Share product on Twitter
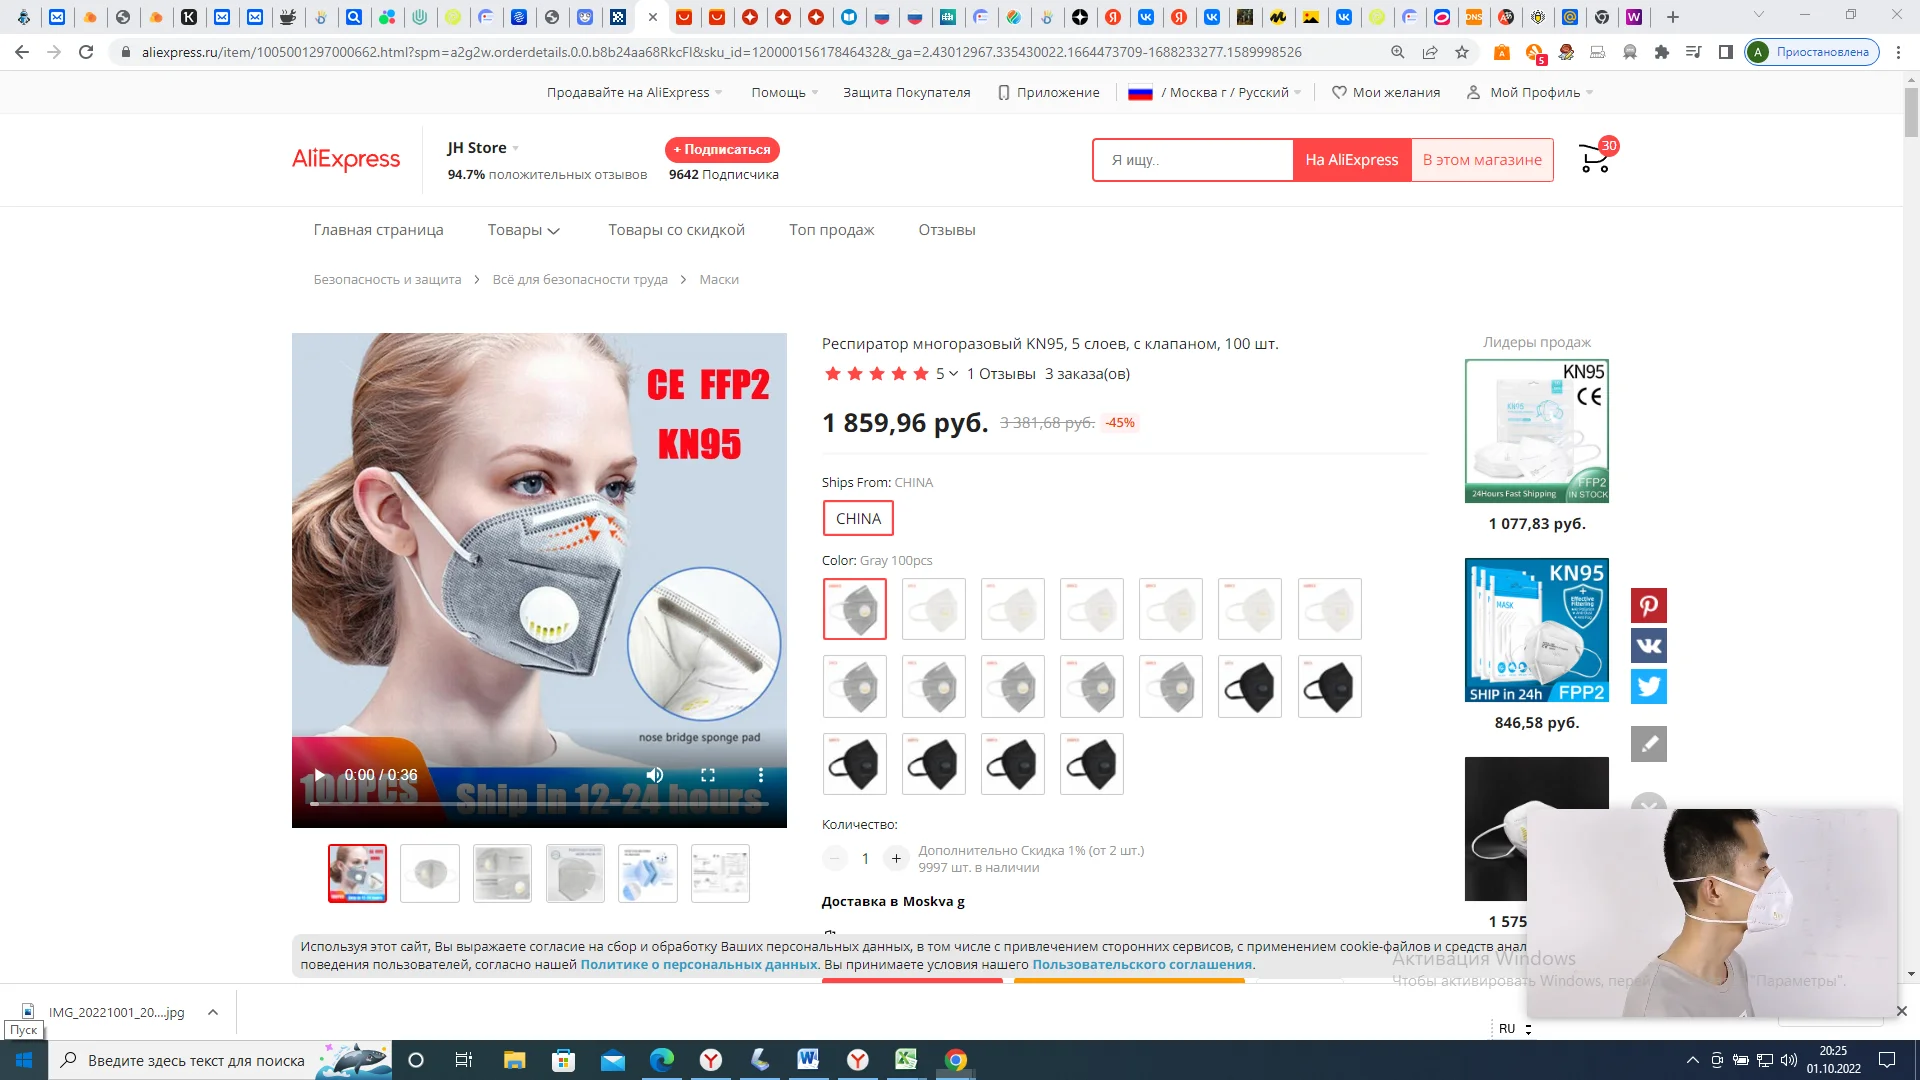 pyautogui.click(x=1648, y=686)
